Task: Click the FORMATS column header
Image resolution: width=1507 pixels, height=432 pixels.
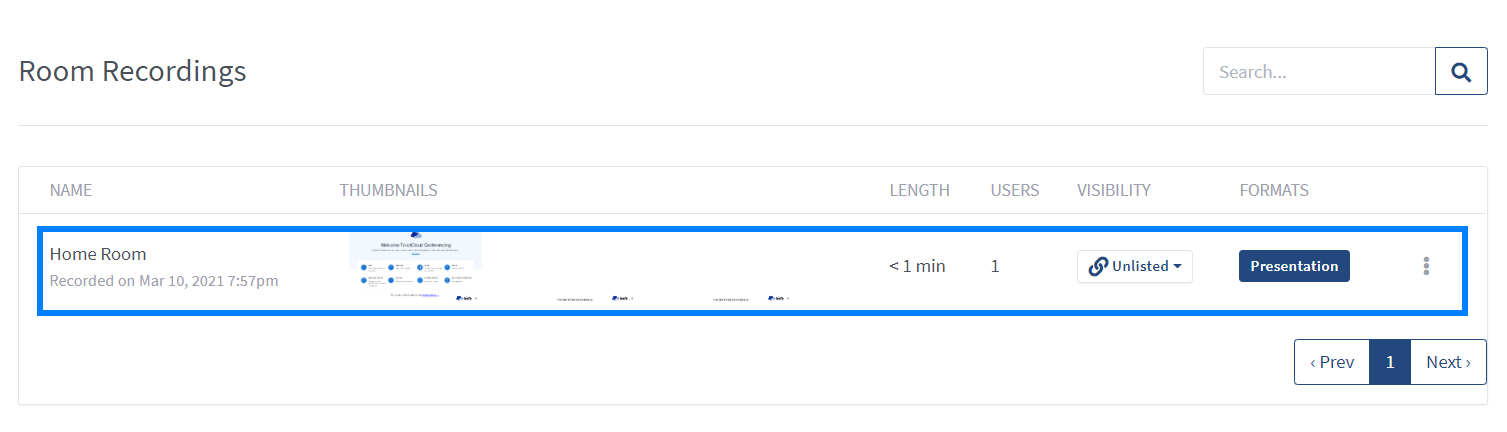Action: coord(1274,190)
